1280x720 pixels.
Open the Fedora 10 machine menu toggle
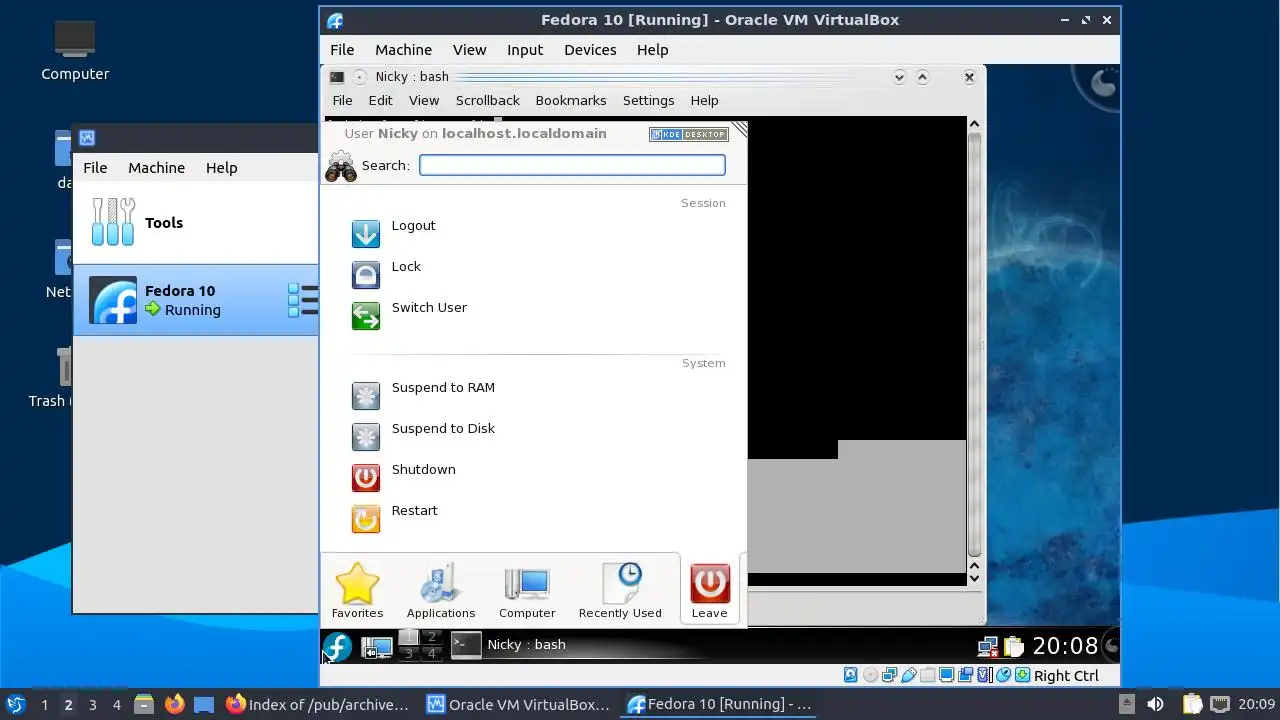pyautogui.click(x=302, y=300)
